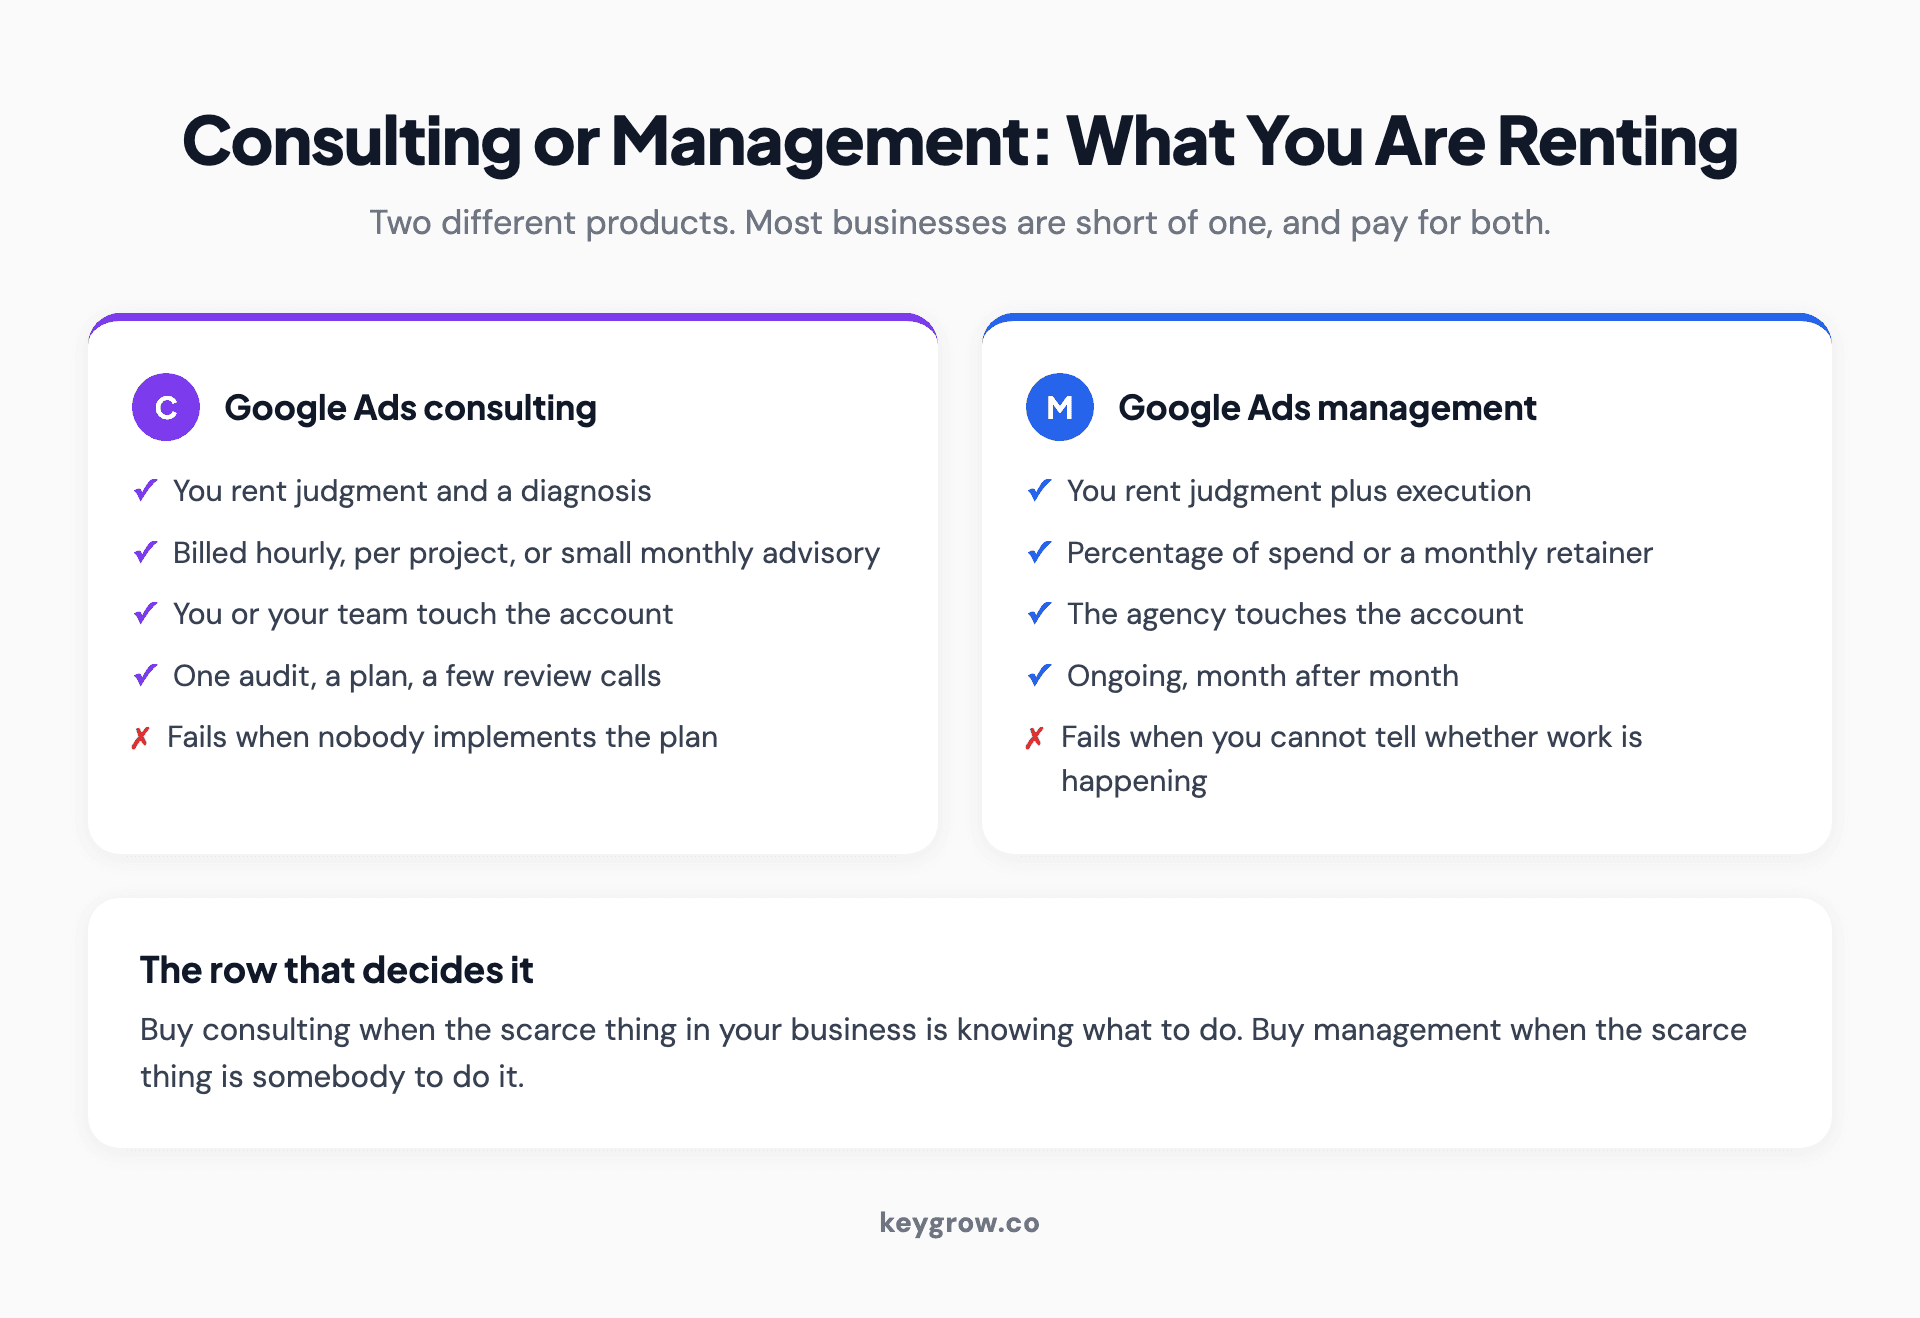Click red X beside 'Fails when nobody implements the plan'
The height and width of the screenshot is (1318, 1920).
click(x=141, y=737)
